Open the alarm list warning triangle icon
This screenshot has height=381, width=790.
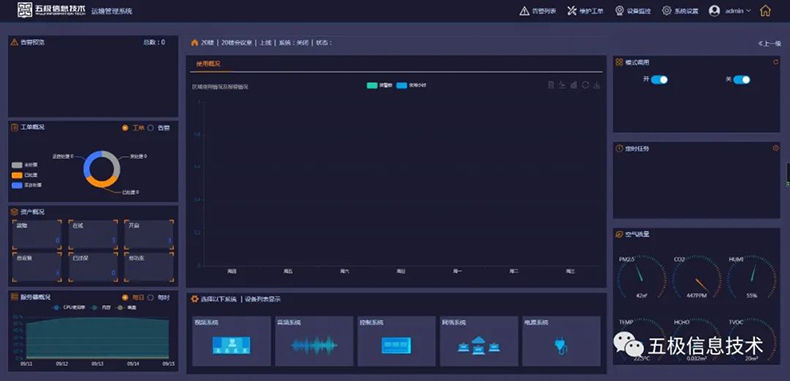click(x=524, y=11)
